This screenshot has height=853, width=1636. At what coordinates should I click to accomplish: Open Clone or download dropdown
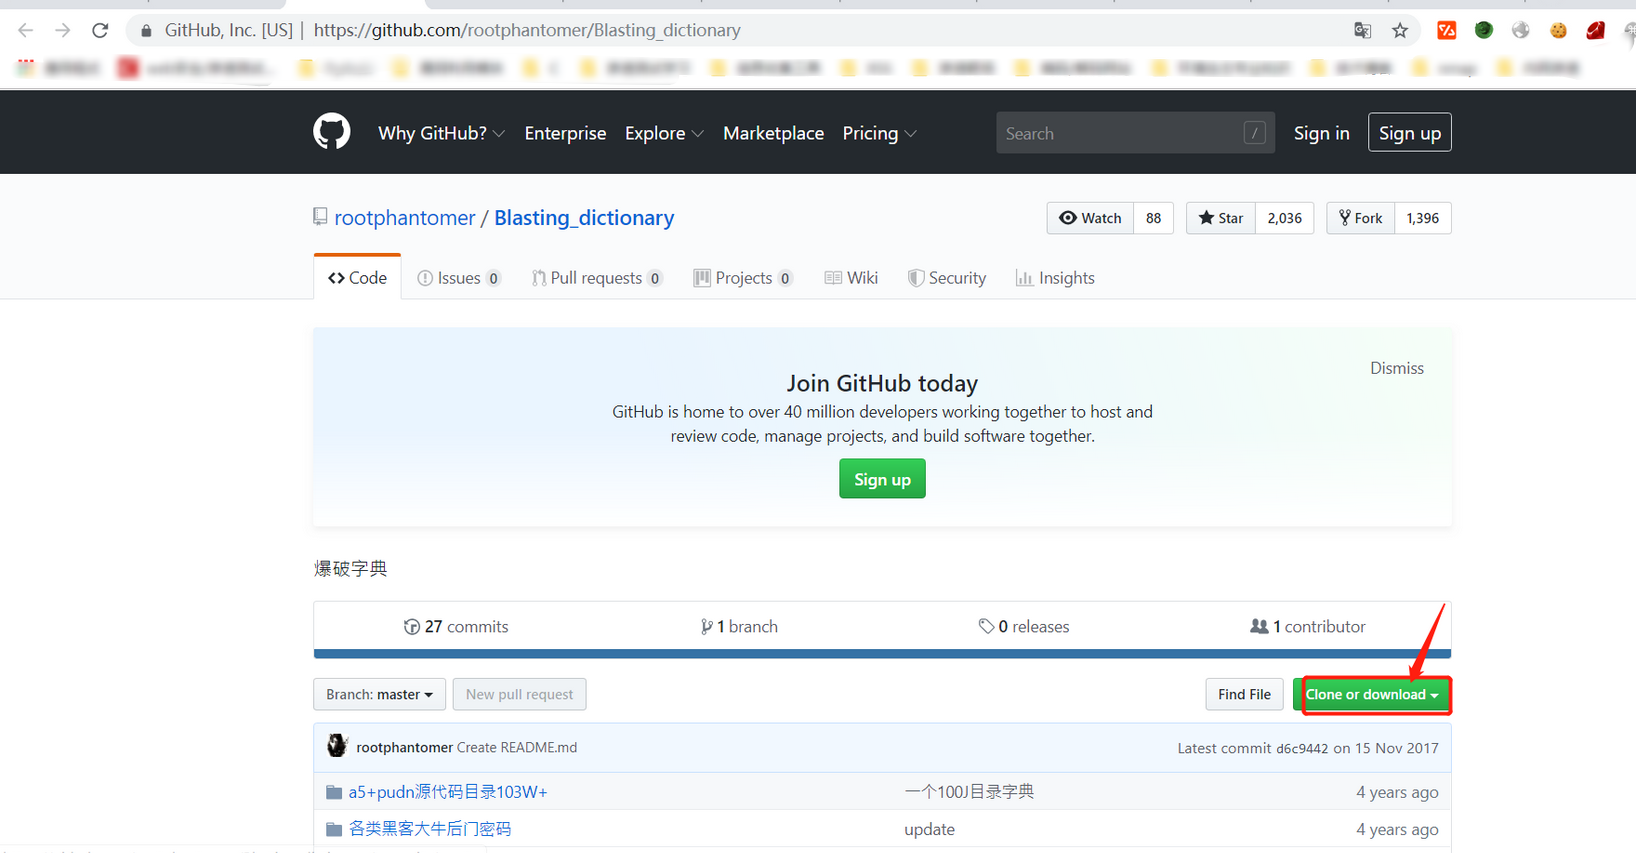pos(1372,694)
